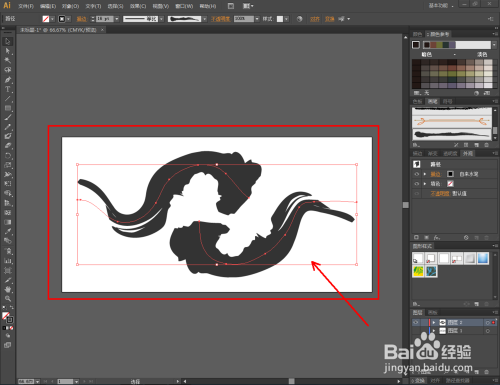Select the Zoom magnifier tool
The height and width of the screenshot is (385, 500).
(x=8, y=299)
